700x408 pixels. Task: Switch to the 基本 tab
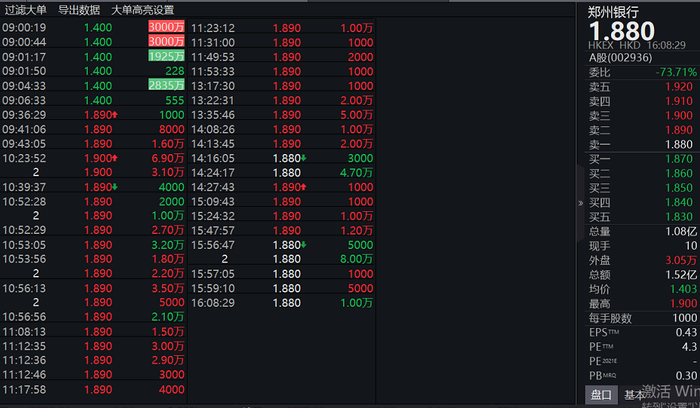(x=634, y=394)
